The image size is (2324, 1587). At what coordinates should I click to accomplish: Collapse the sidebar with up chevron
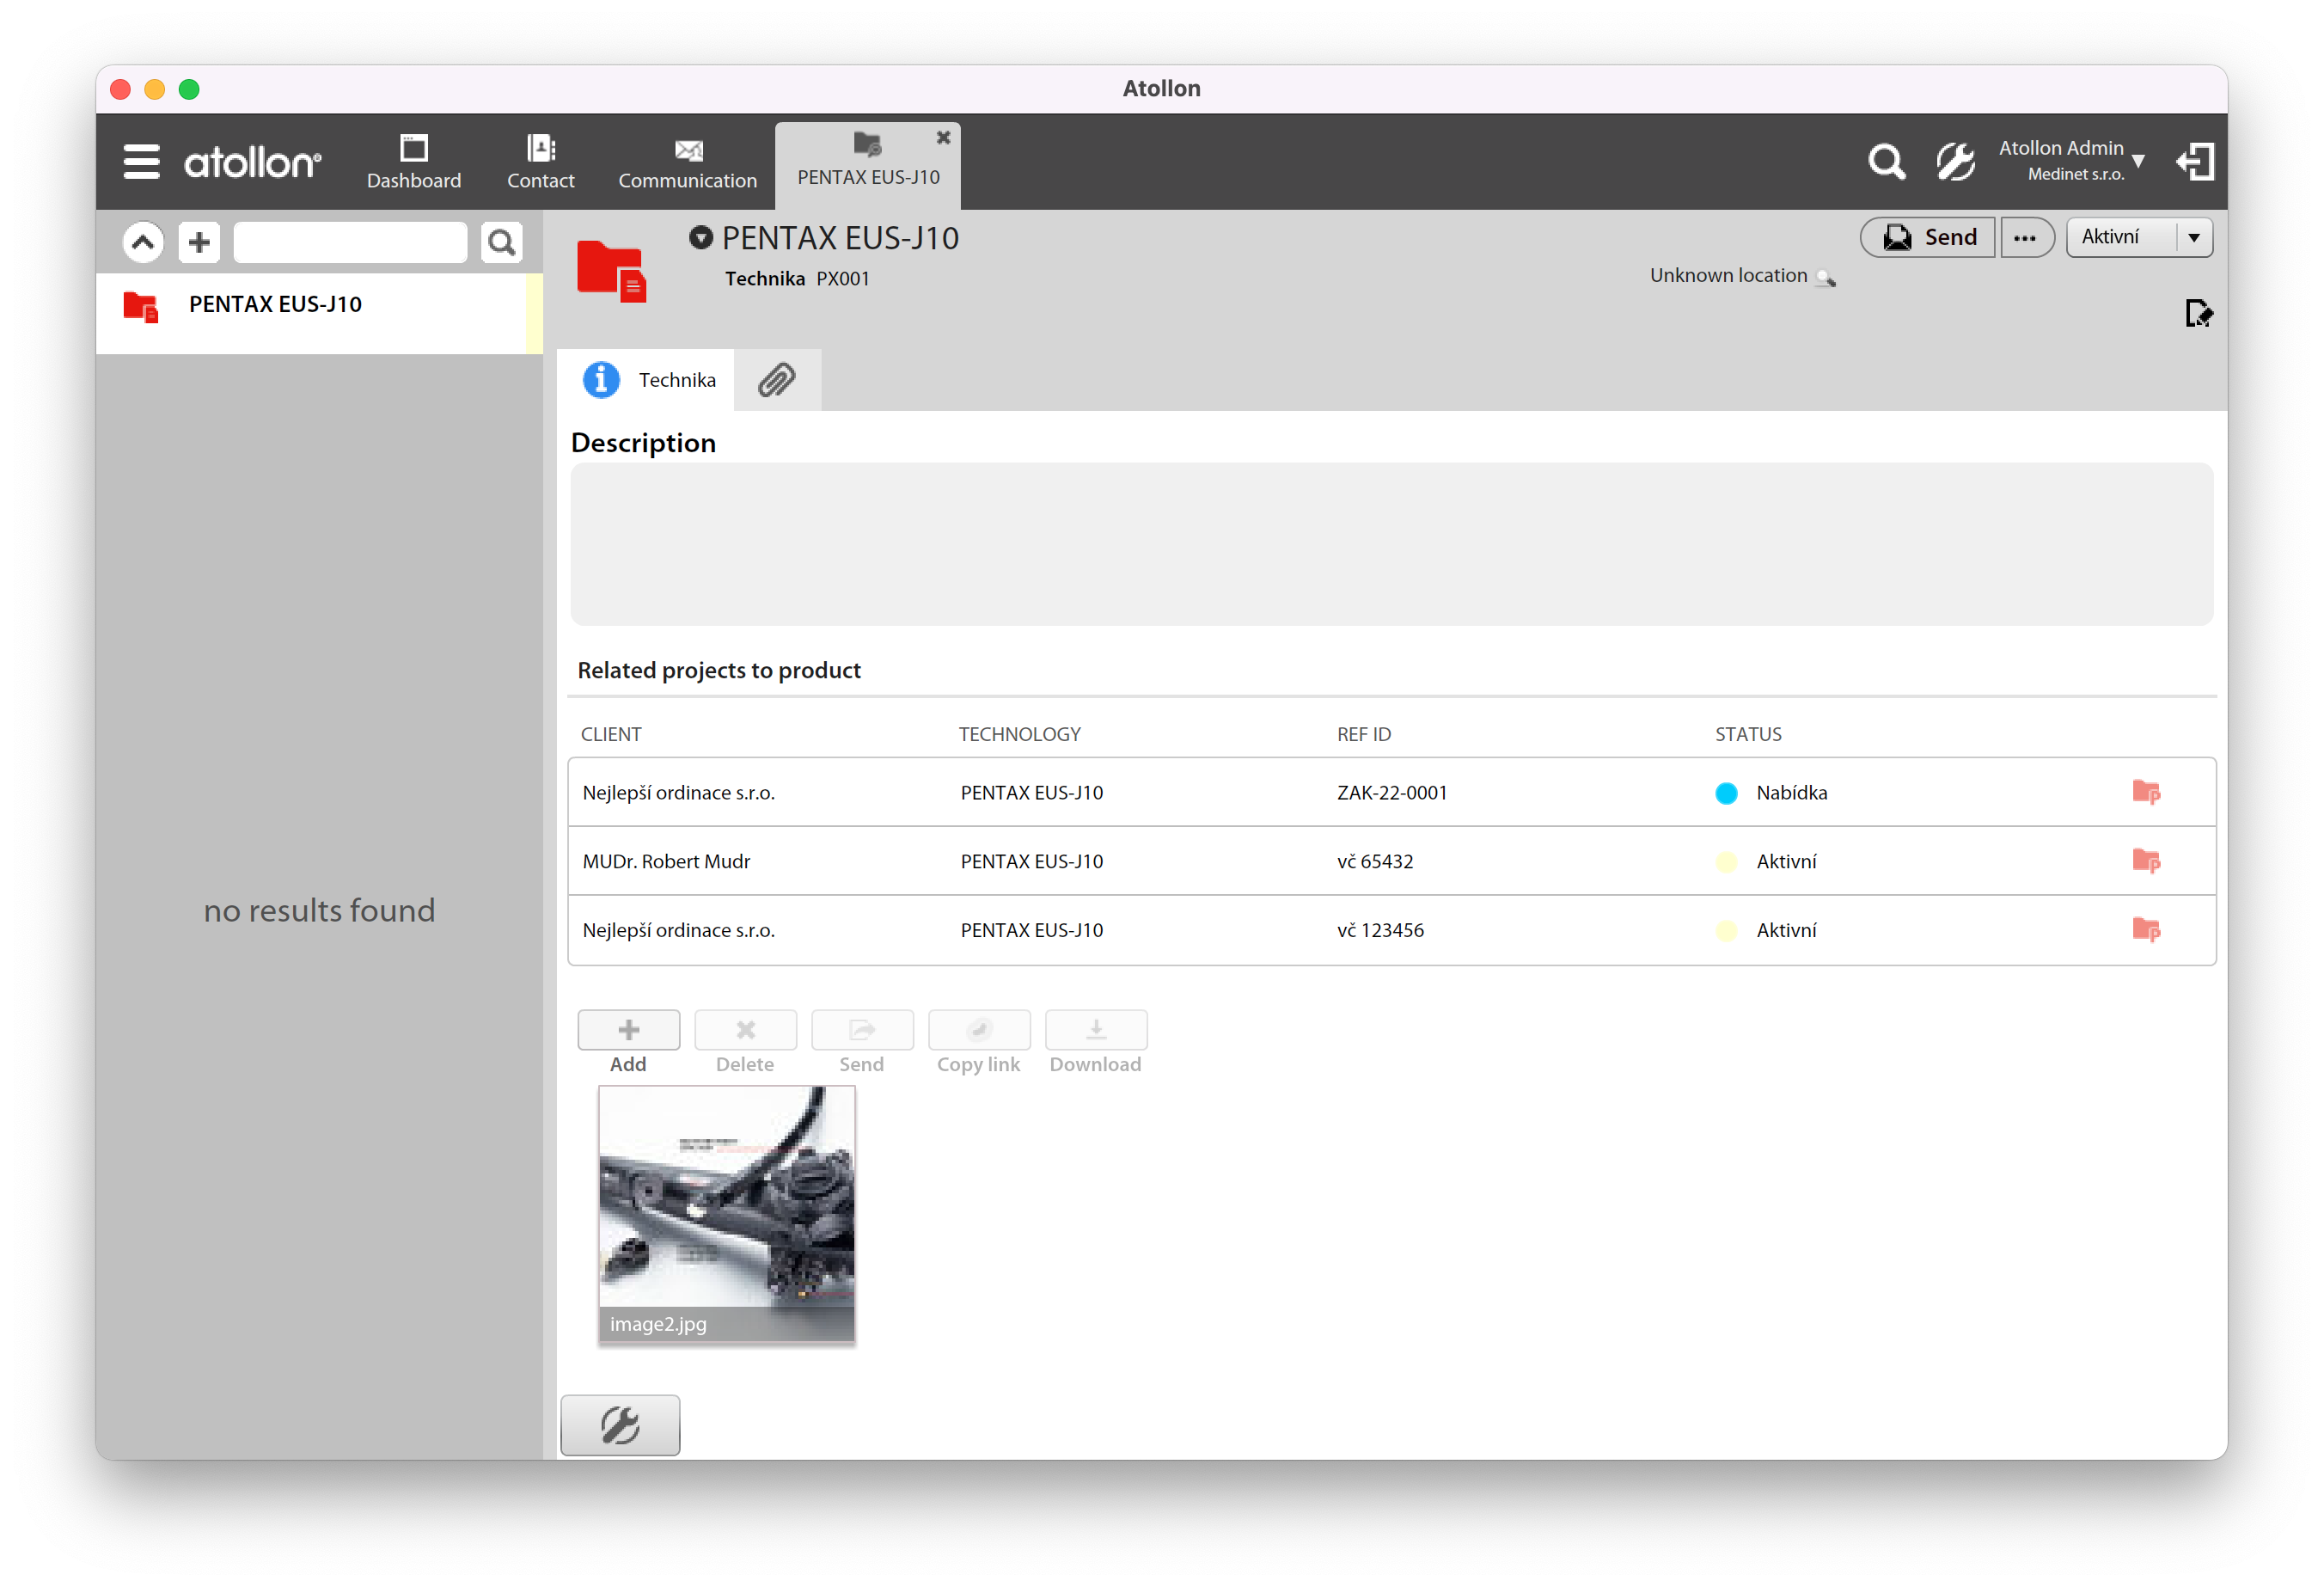click(143, 242)
